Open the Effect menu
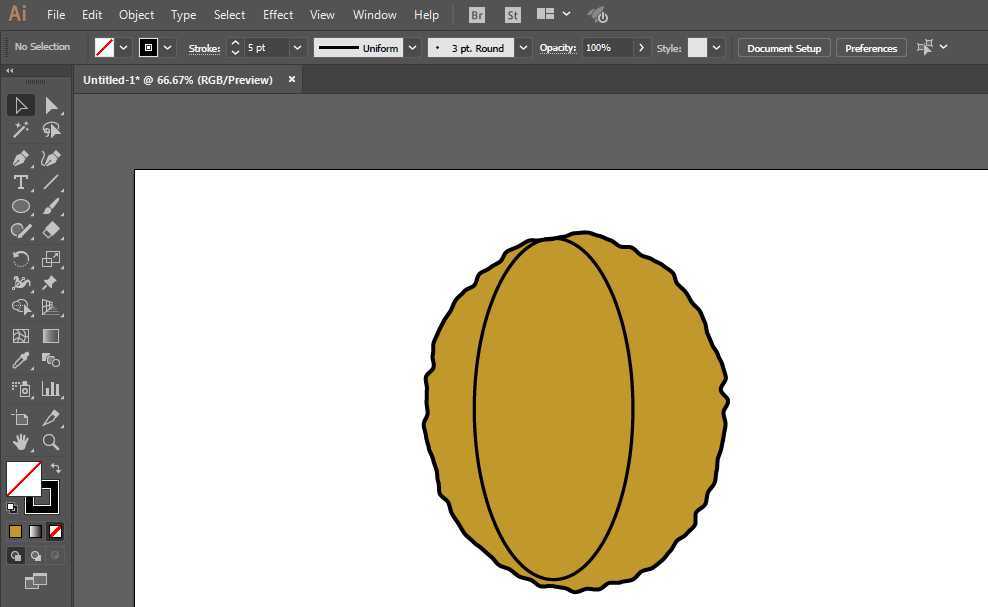988x607 pixels. 278,14
